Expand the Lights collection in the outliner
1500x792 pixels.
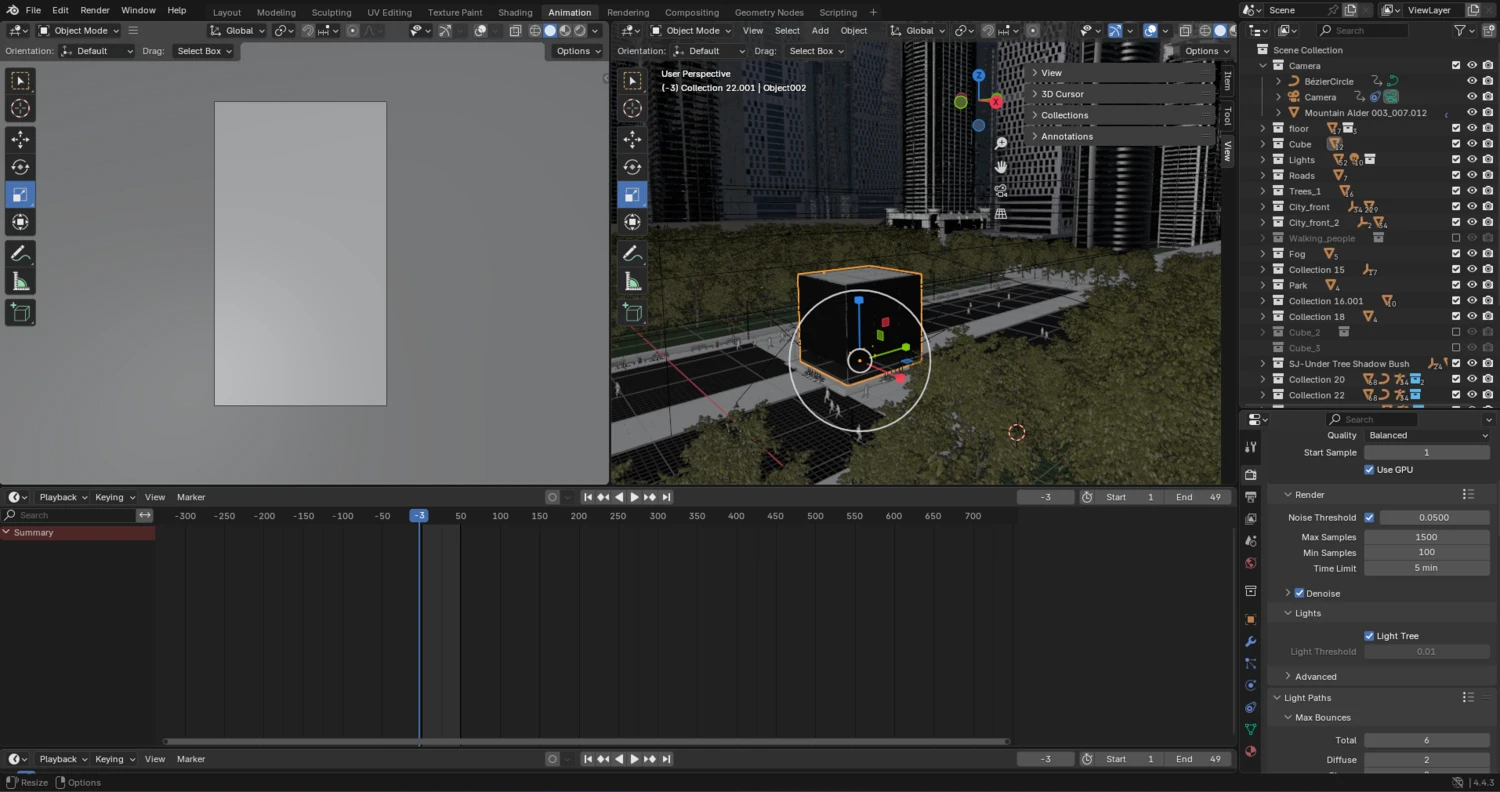pyautogui.click(x=1263, y=159)
